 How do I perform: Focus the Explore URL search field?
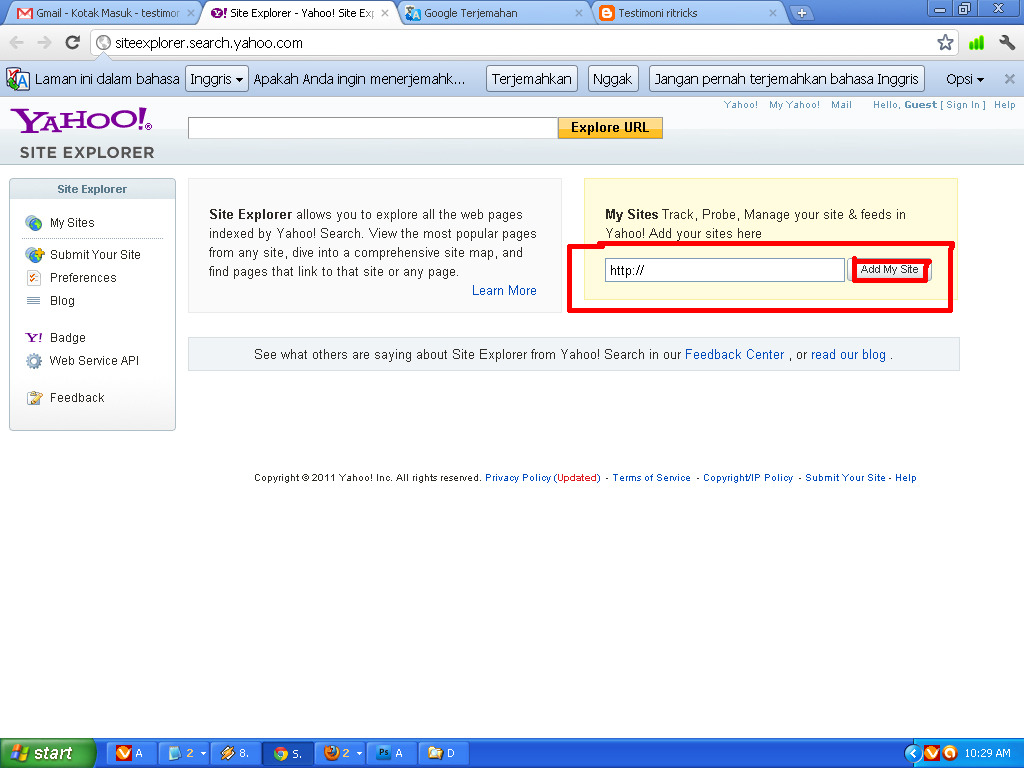373,128
